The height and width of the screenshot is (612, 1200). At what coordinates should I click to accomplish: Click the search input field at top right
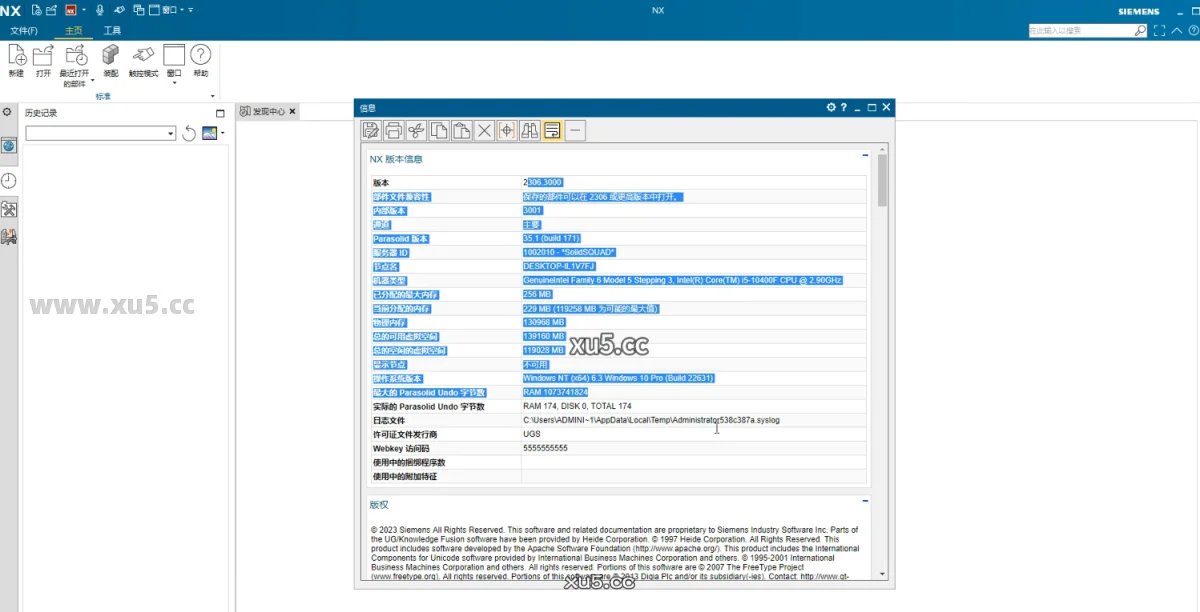1080,31
